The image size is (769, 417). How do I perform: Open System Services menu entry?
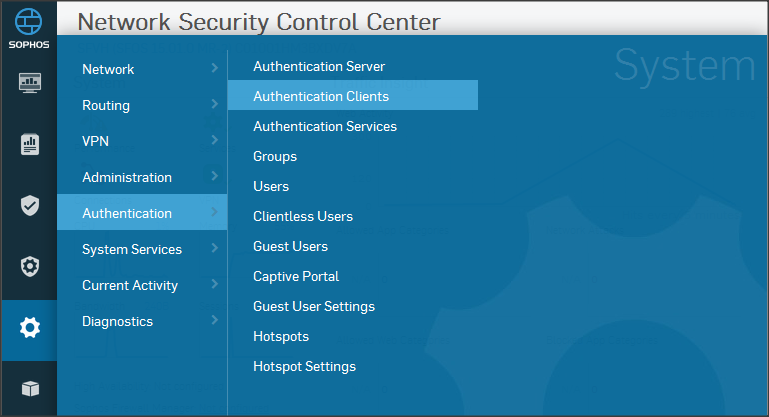(x=132, y=249)
